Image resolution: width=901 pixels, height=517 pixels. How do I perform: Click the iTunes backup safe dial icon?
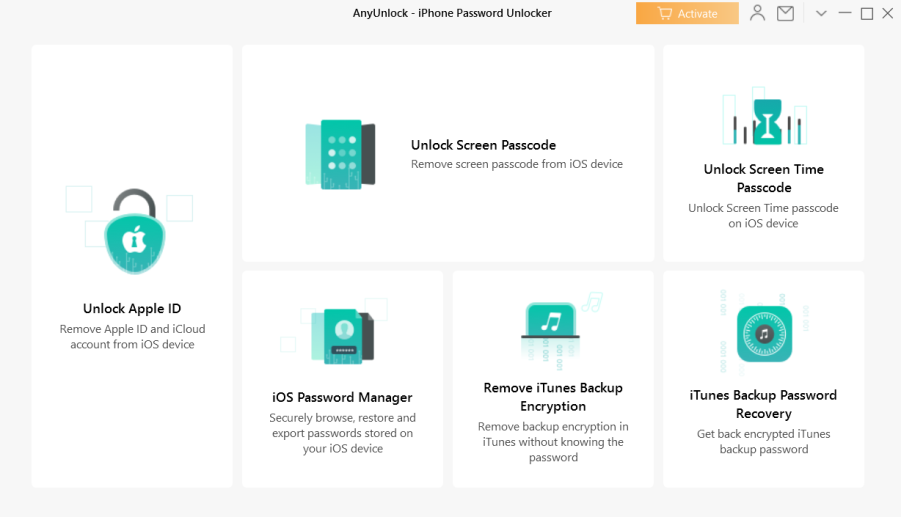tap(764, 334)
